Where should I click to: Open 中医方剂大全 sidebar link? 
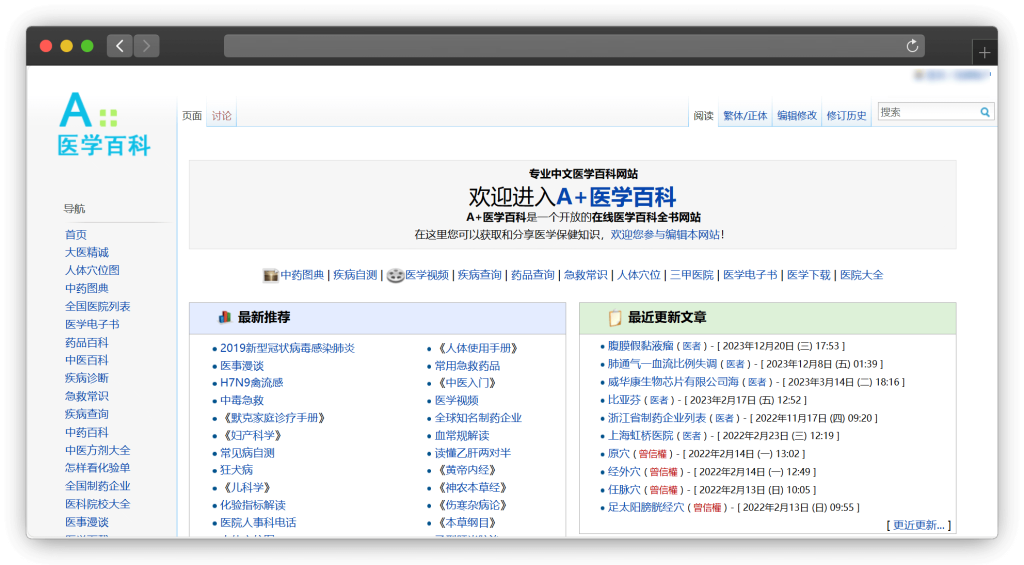pos(97,450)
